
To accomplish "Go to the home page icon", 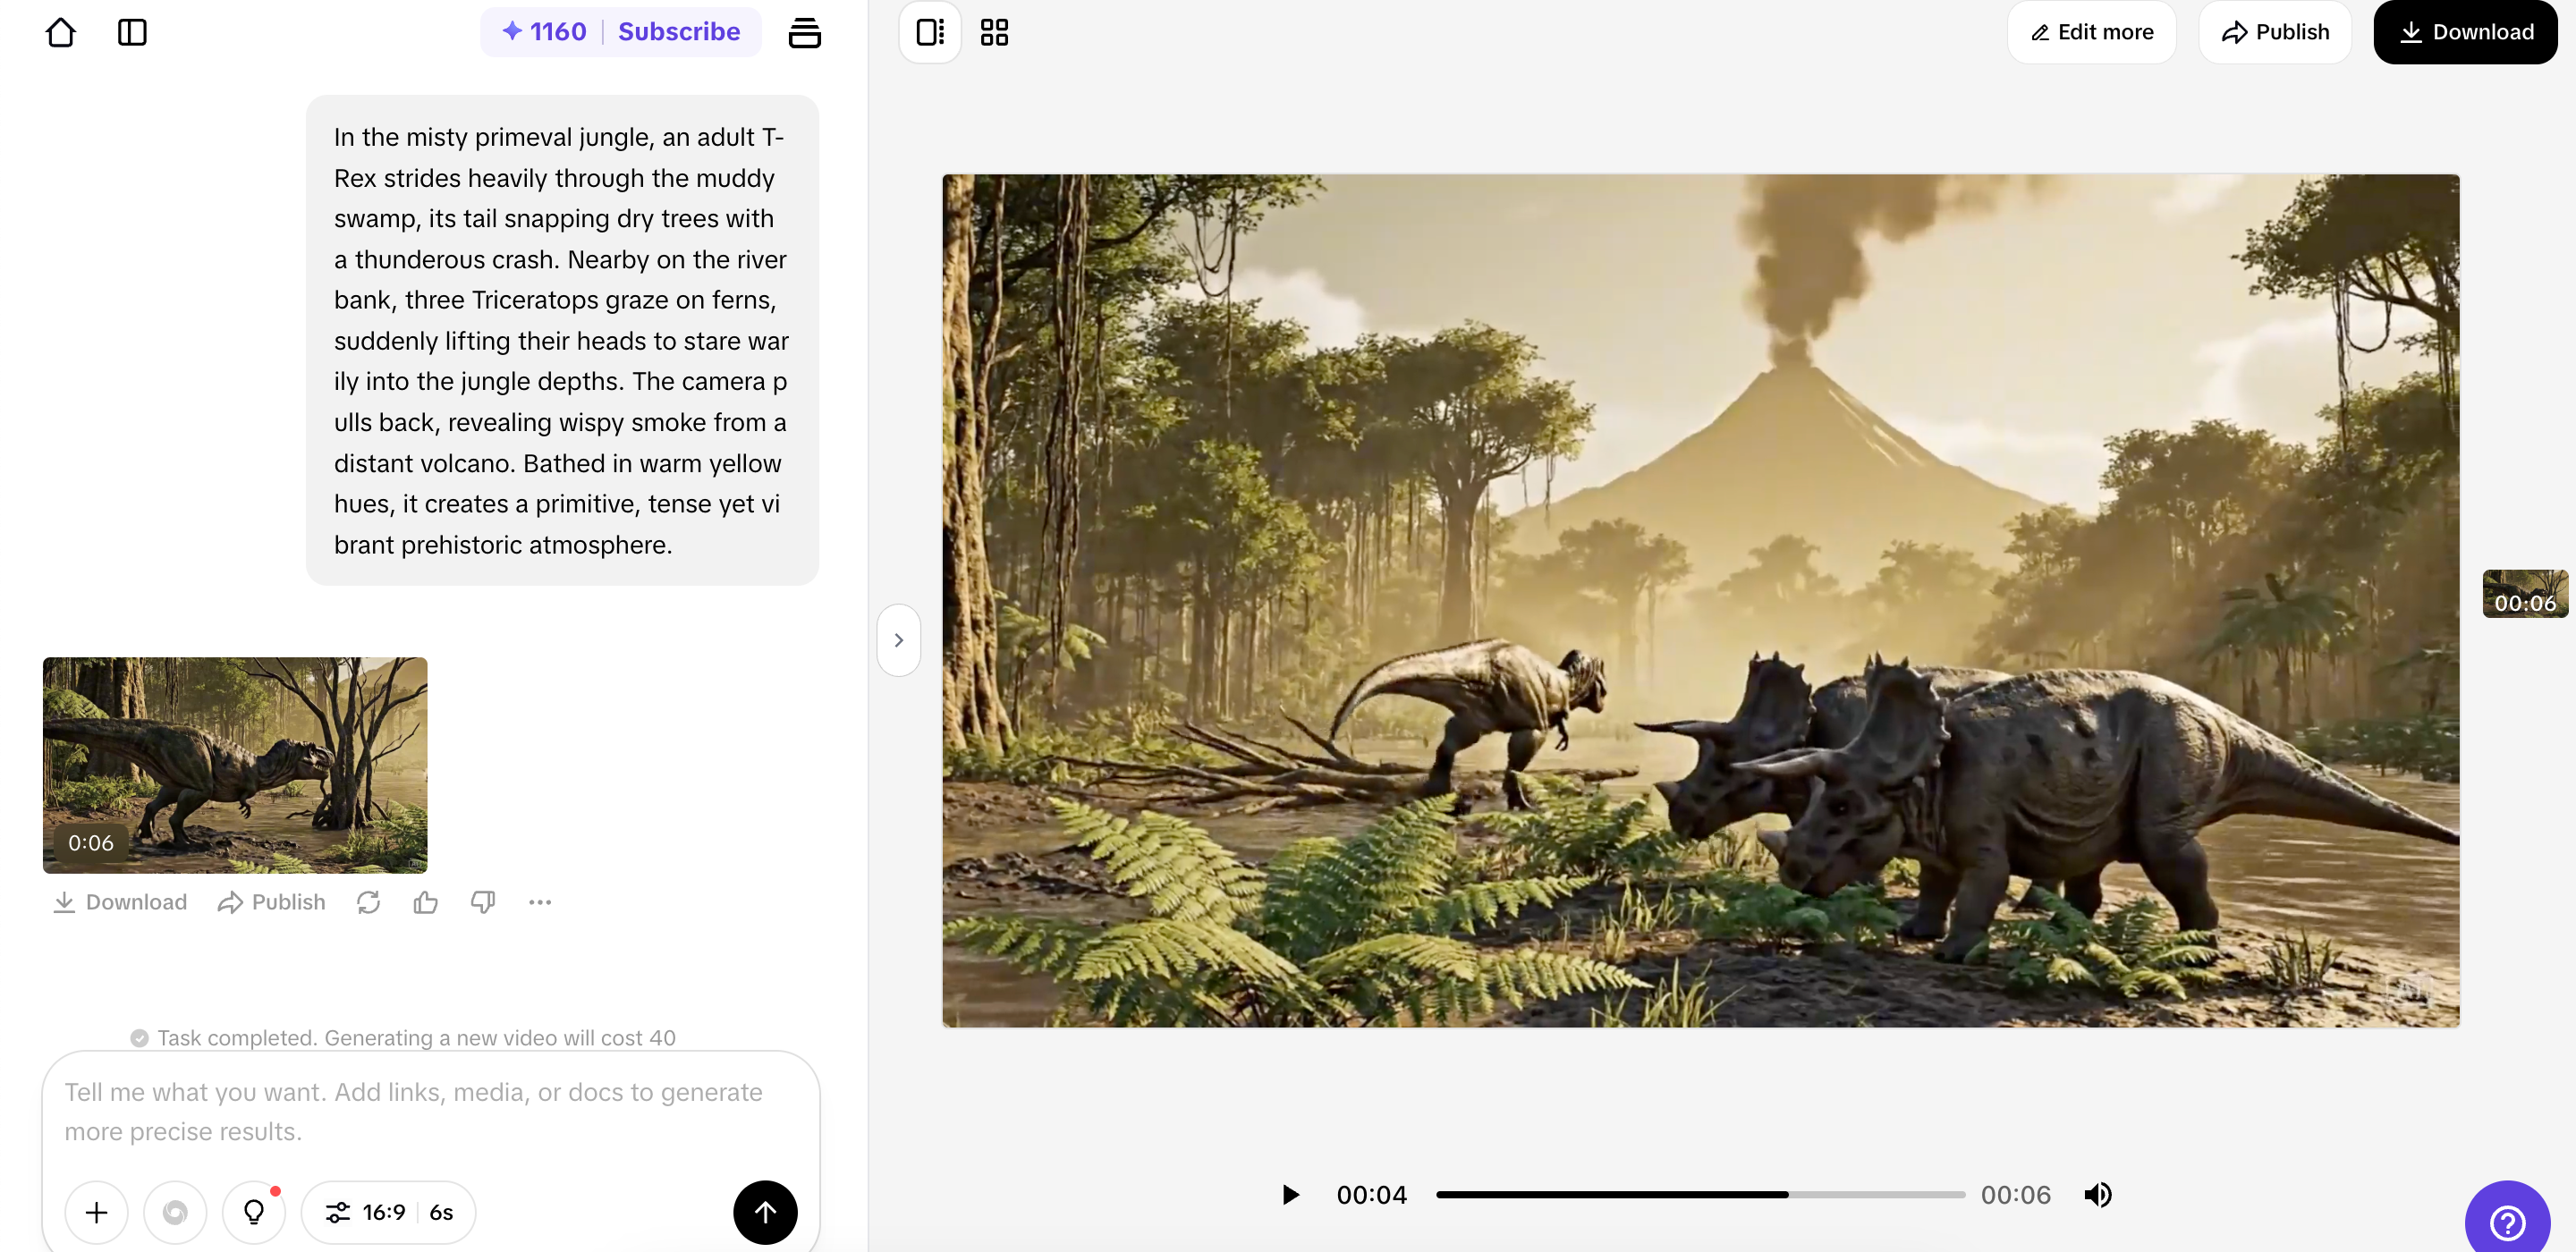I will (x=61, y=32).
